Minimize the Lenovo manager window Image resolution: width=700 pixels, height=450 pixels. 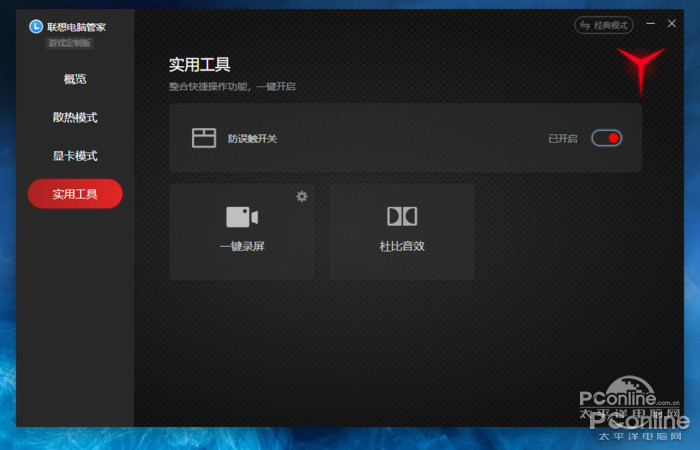click(650, 24)
